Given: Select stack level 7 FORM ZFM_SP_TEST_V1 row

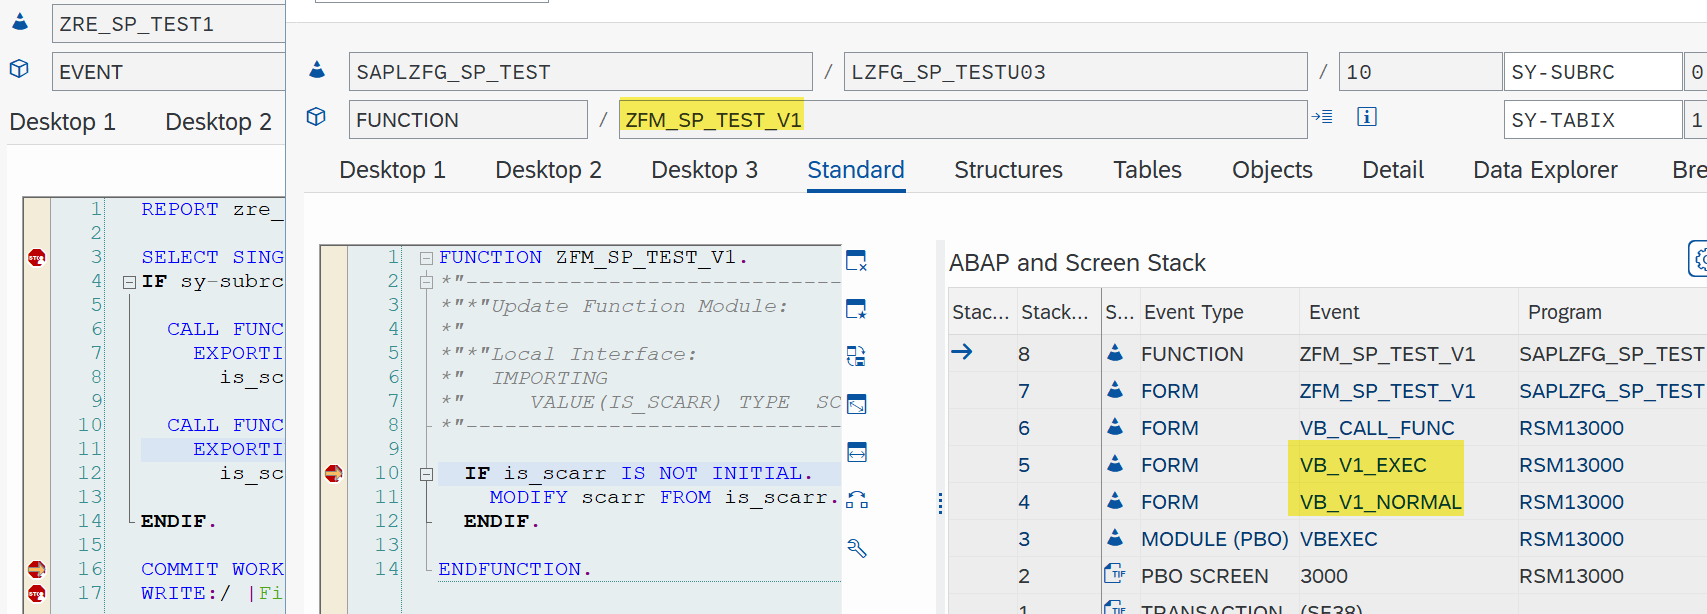Looking at the screenshot, I should click(x=1327, y=391).
